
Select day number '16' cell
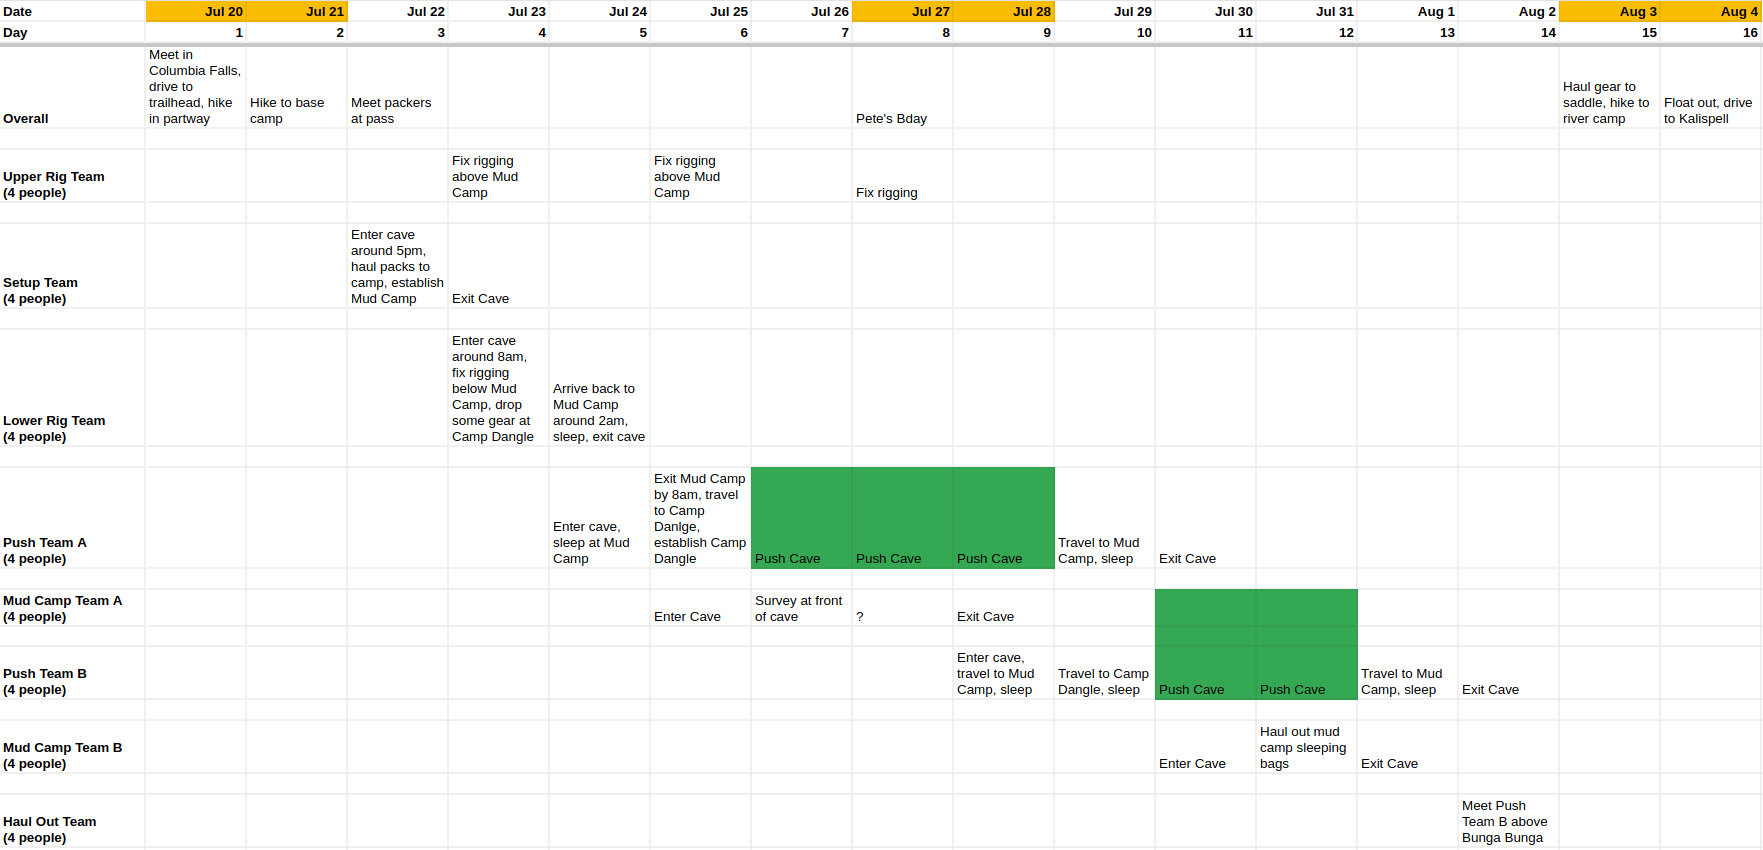click(1711, 32)
